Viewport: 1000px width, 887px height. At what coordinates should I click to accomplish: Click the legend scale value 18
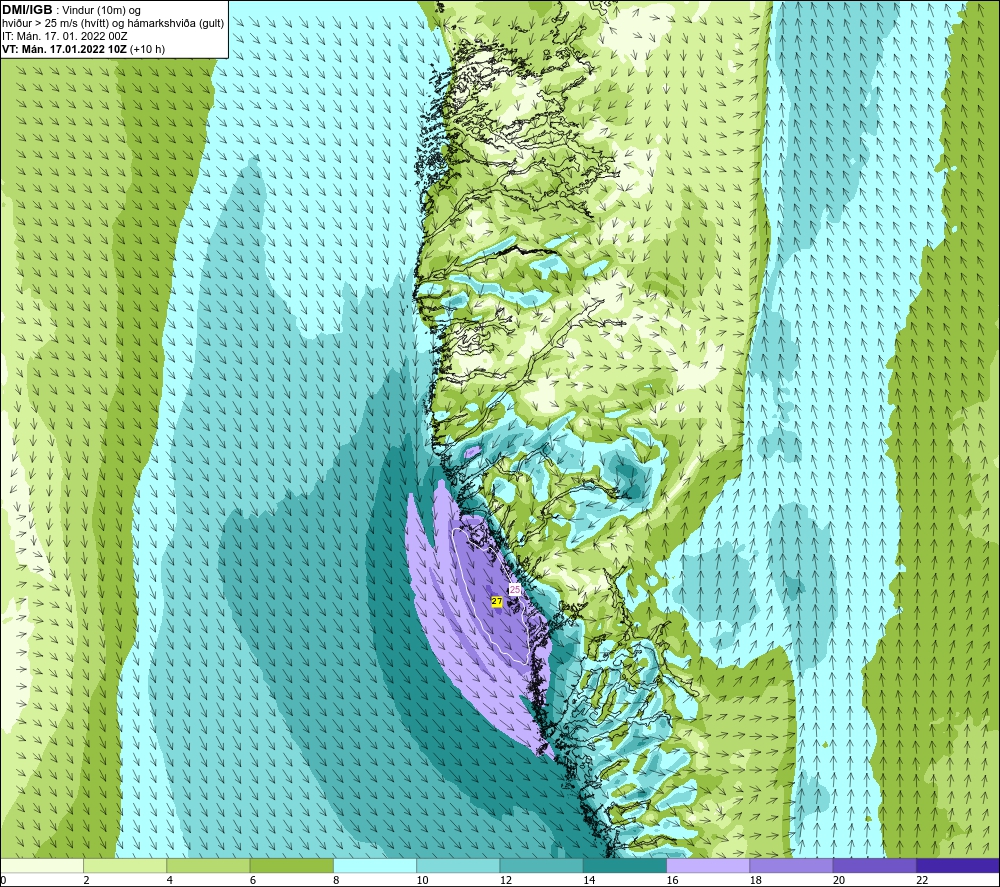[756, 880]
